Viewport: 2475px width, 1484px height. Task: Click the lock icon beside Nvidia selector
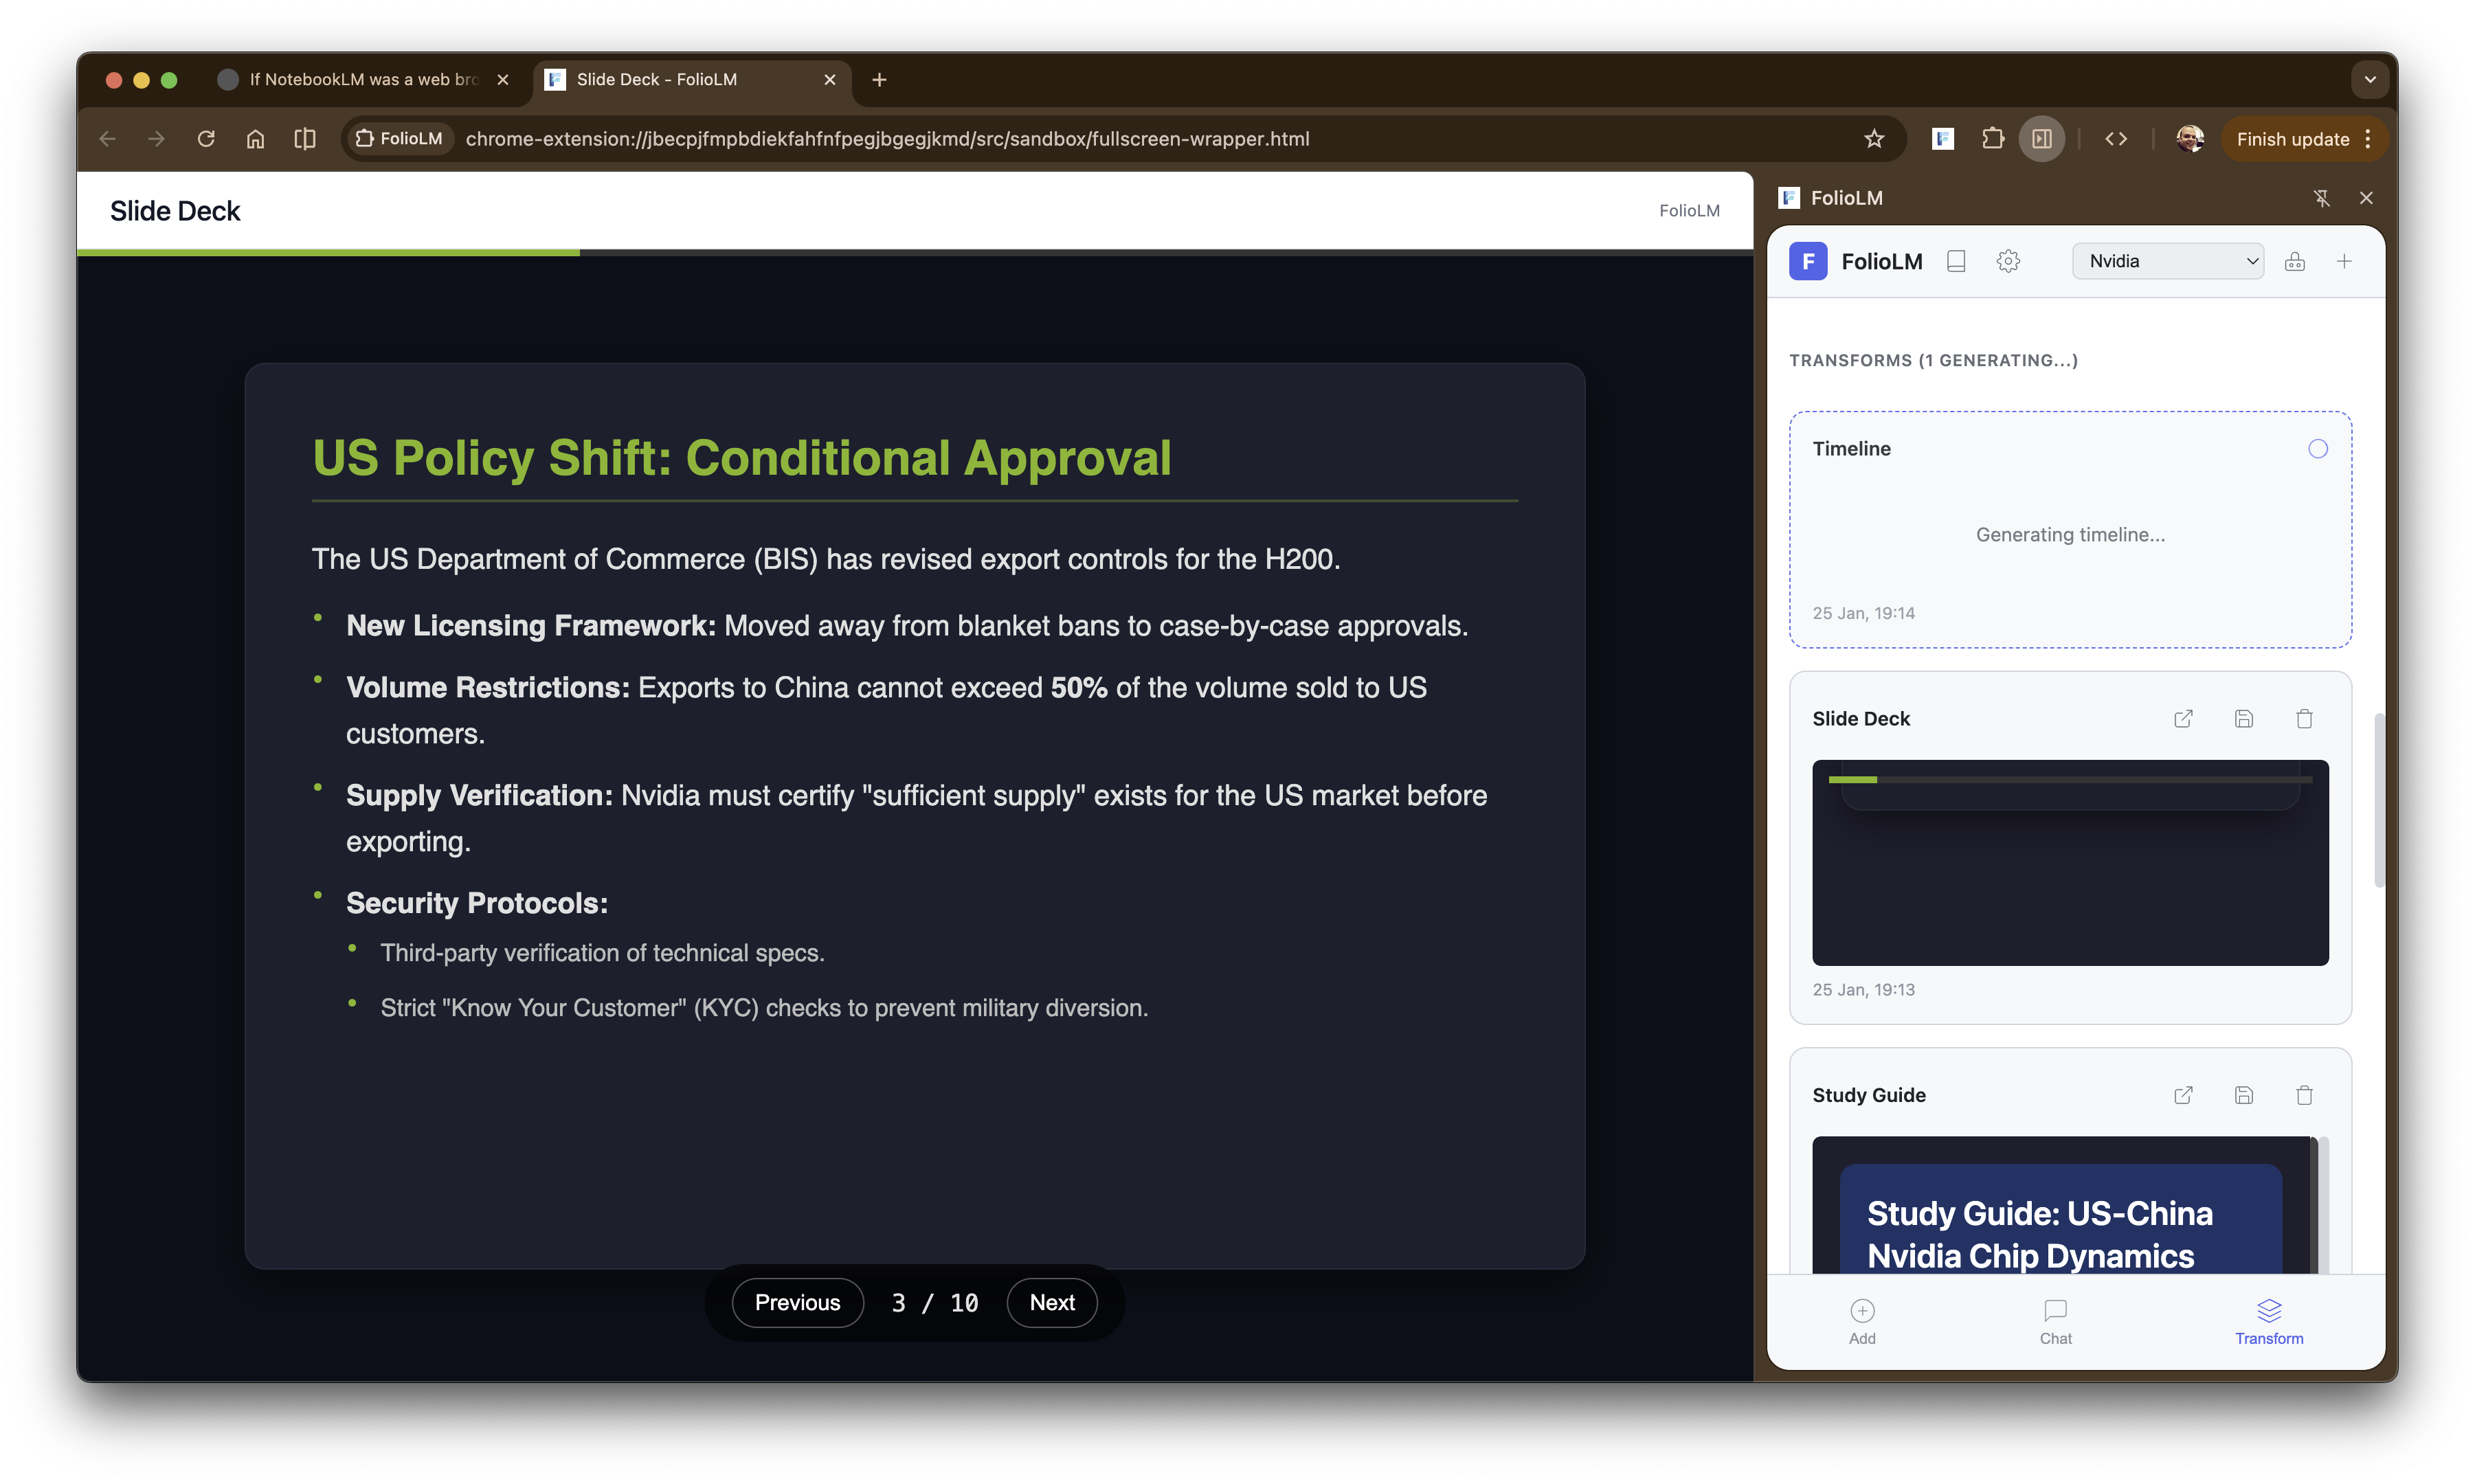(x=2295, y=261)
